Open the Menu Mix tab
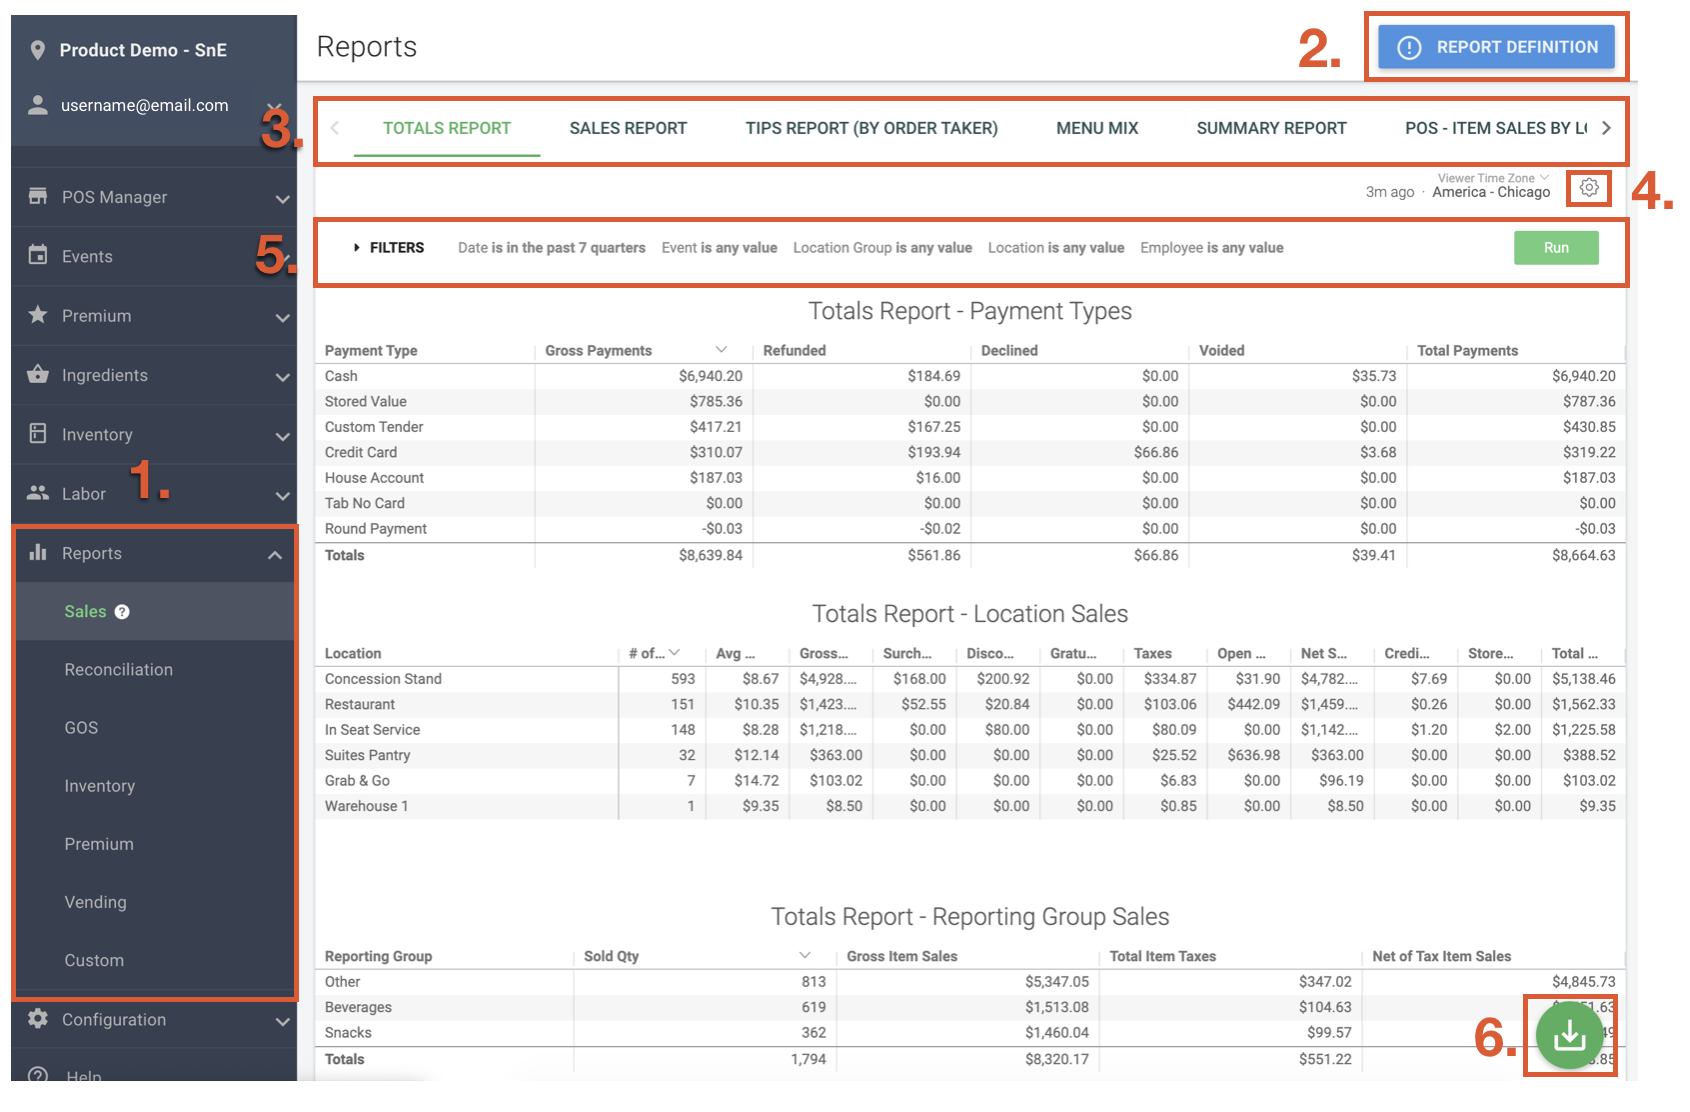This screenshot has height=1112, width=1690. pyautogui.click(x=1097, y=128)
